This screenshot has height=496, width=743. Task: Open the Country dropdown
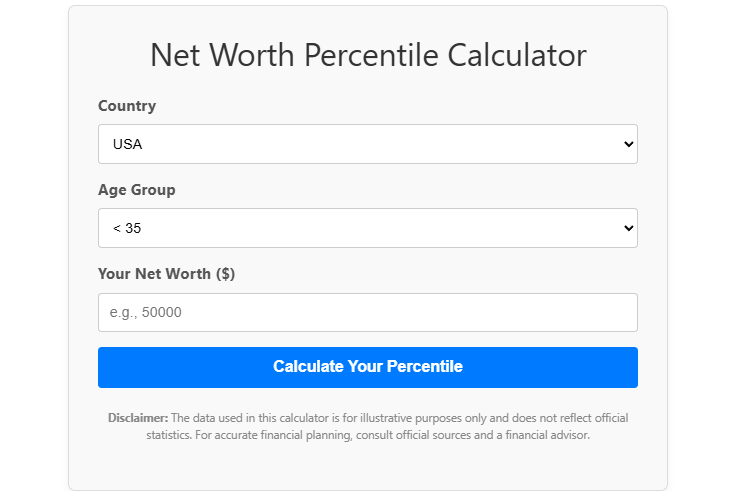click(367, 144)
